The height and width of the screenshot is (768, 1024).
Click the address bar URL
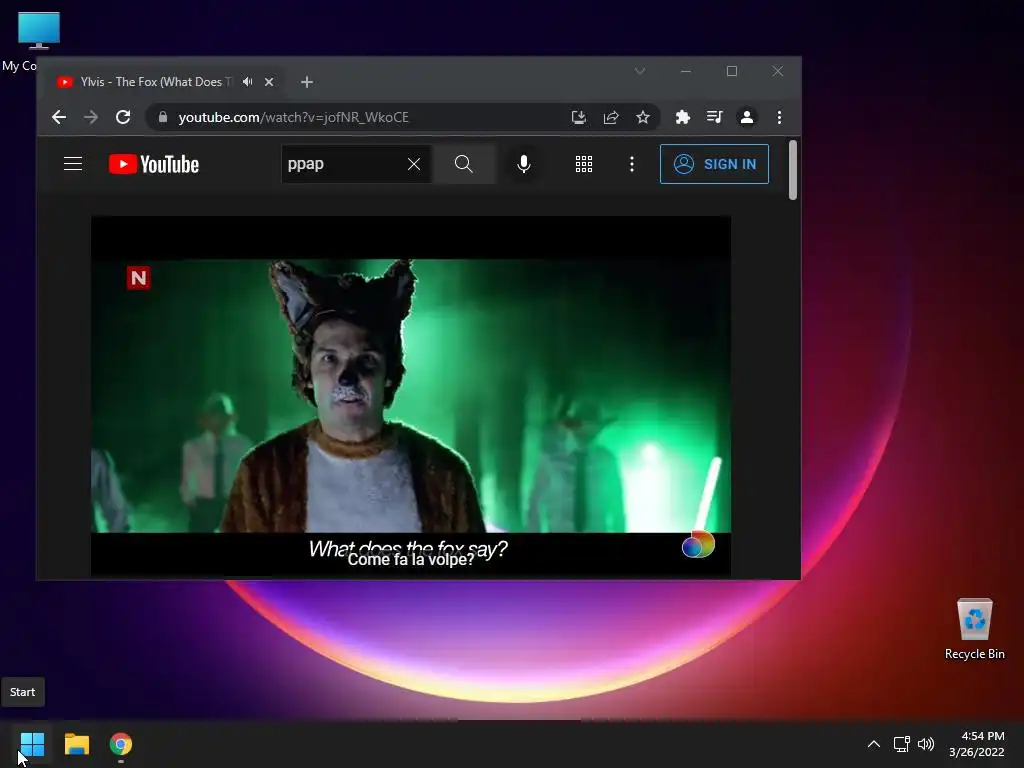click(x=293, y=117)
